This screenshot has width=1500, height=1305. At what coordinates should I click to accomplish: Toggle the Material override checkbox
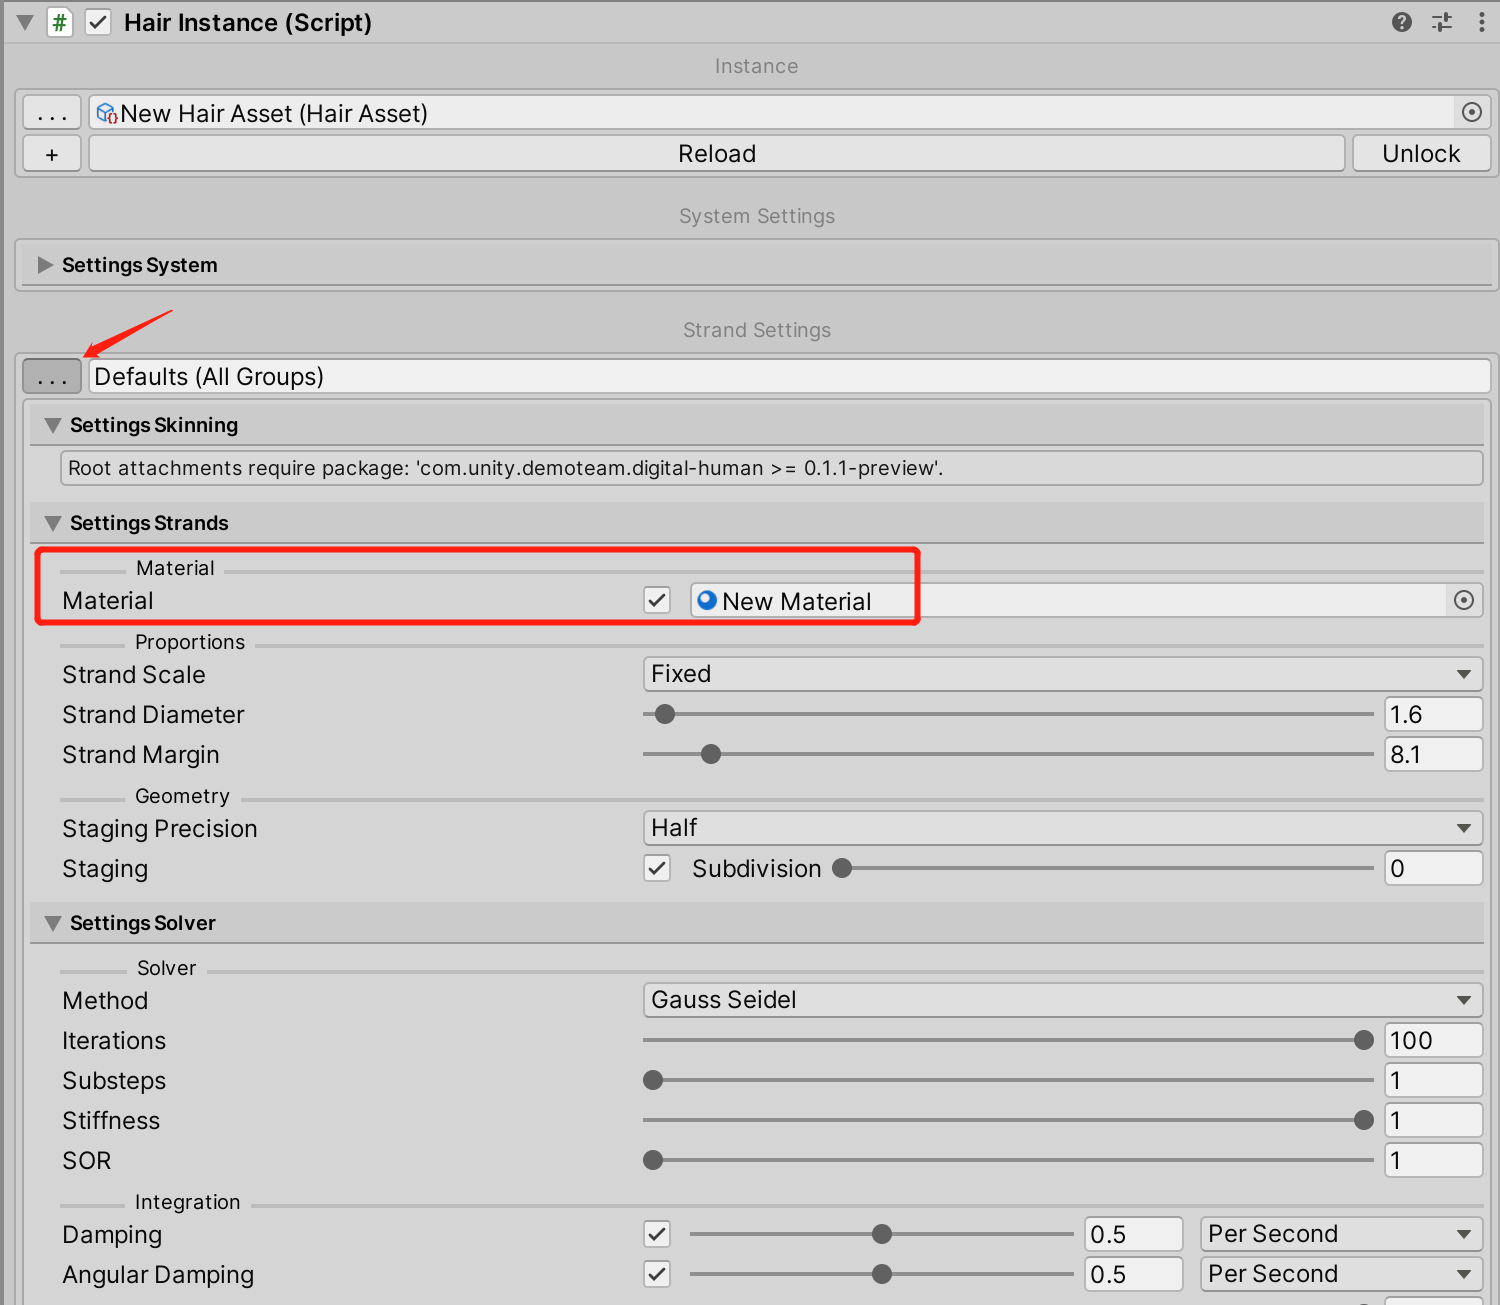[x=657, y=600]
